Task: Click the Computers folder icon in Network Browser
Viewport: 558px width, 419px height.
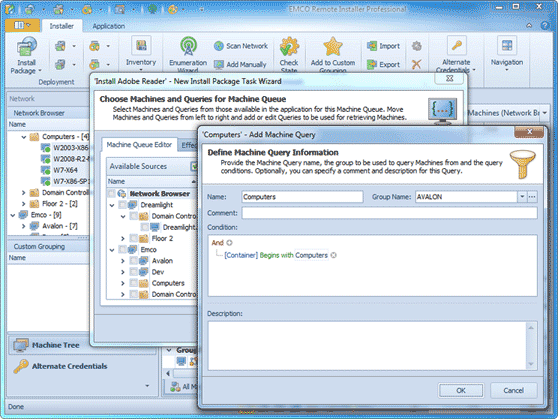Action: click(x=34, y=137)
